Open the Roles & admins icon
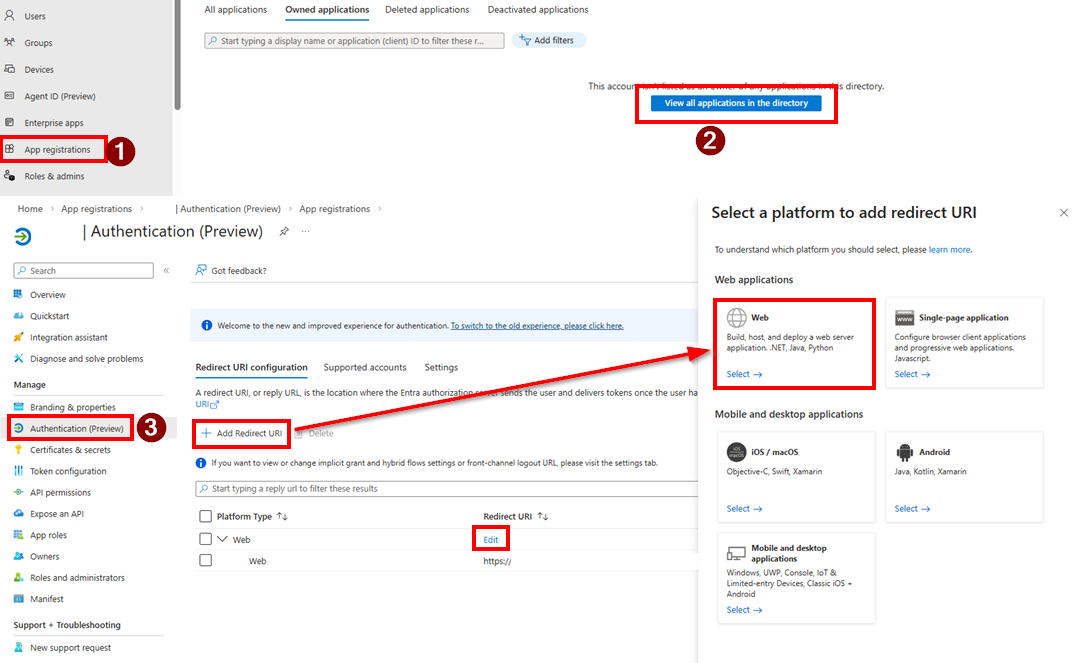 click(10, 176)
